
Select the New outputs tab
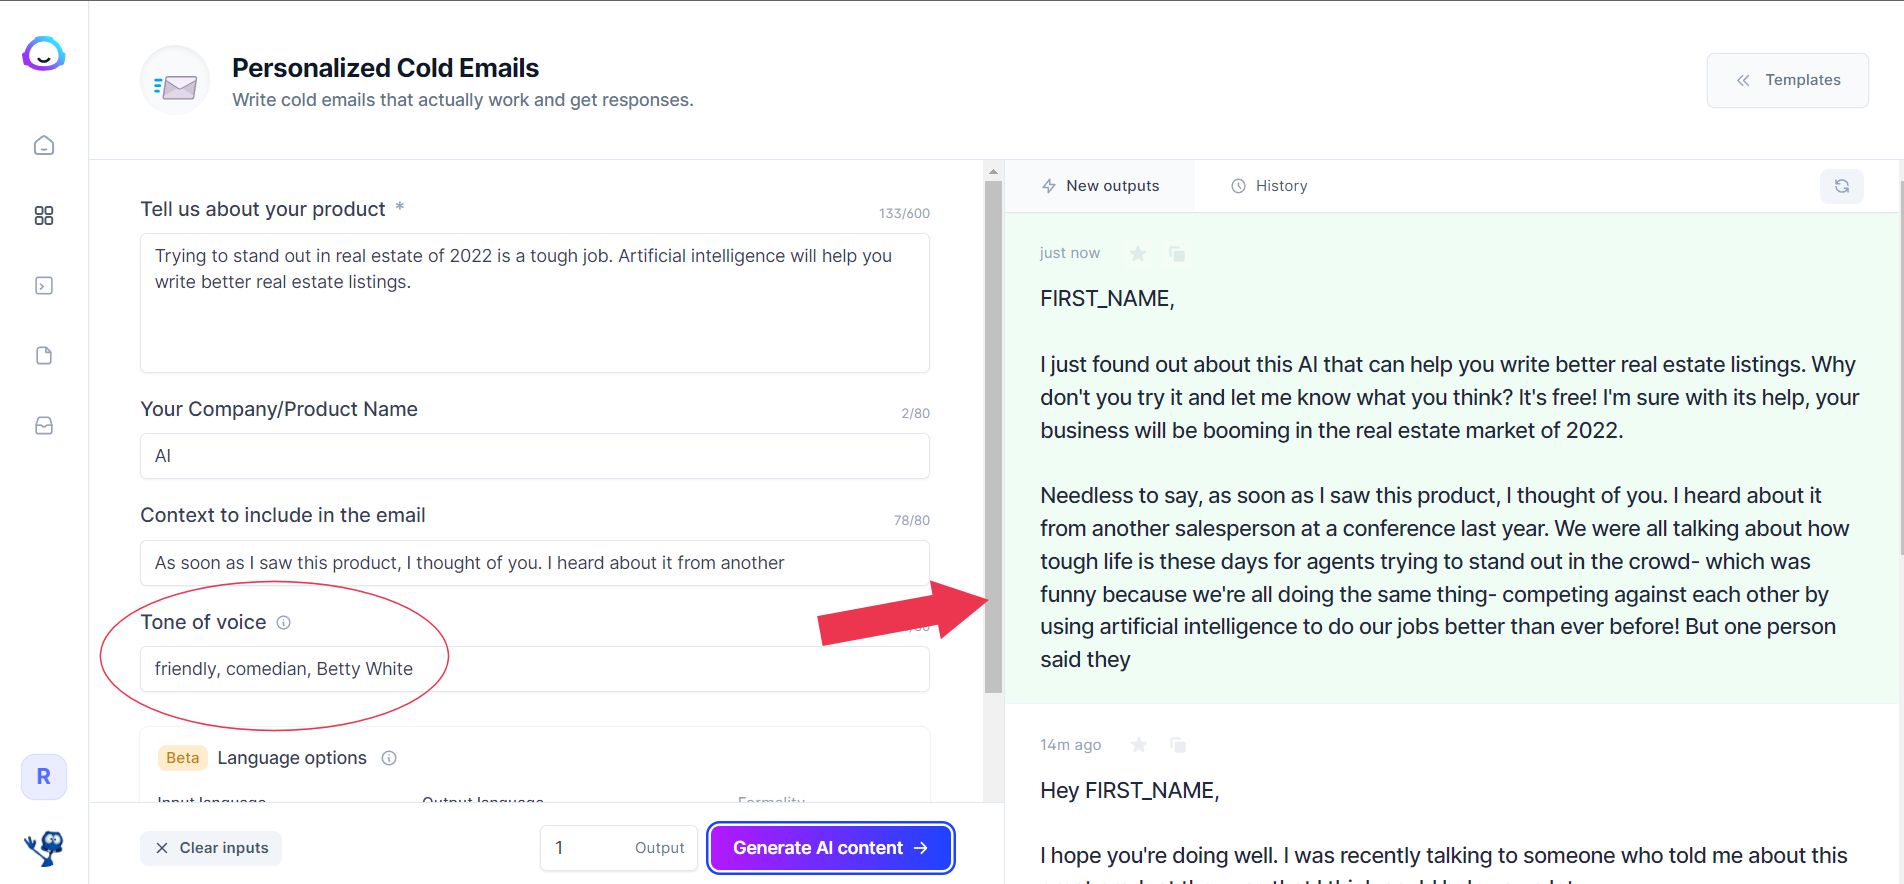click(x=1100, y=186)
